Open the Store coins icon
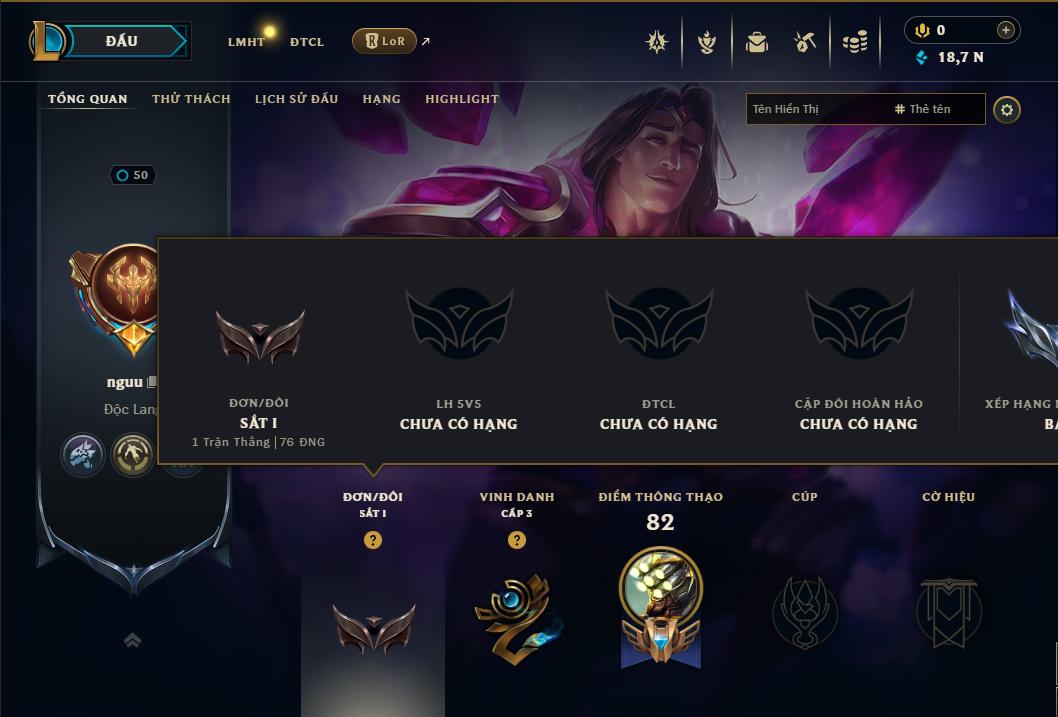 [855, 42]
